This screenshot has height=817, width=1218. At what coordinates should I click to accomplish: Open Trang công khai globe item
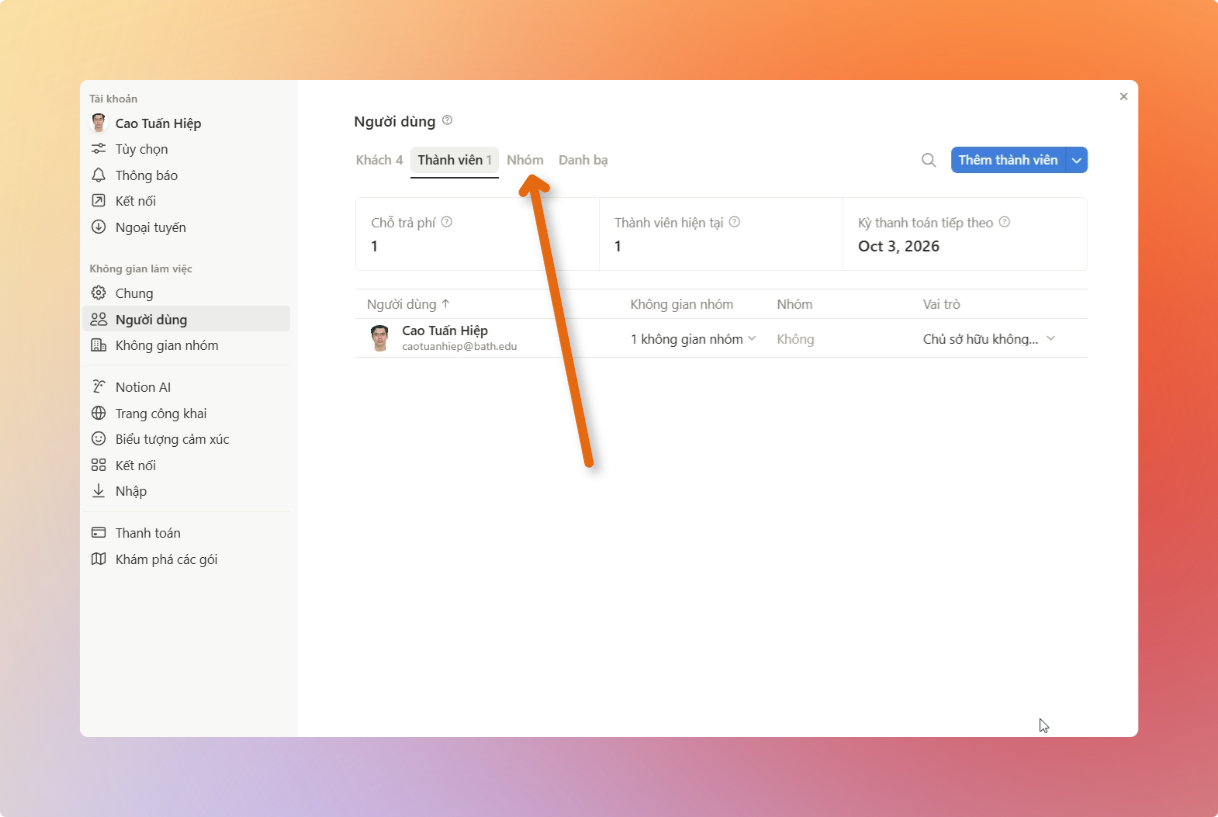pyautogui.click(x=160, y=413)
